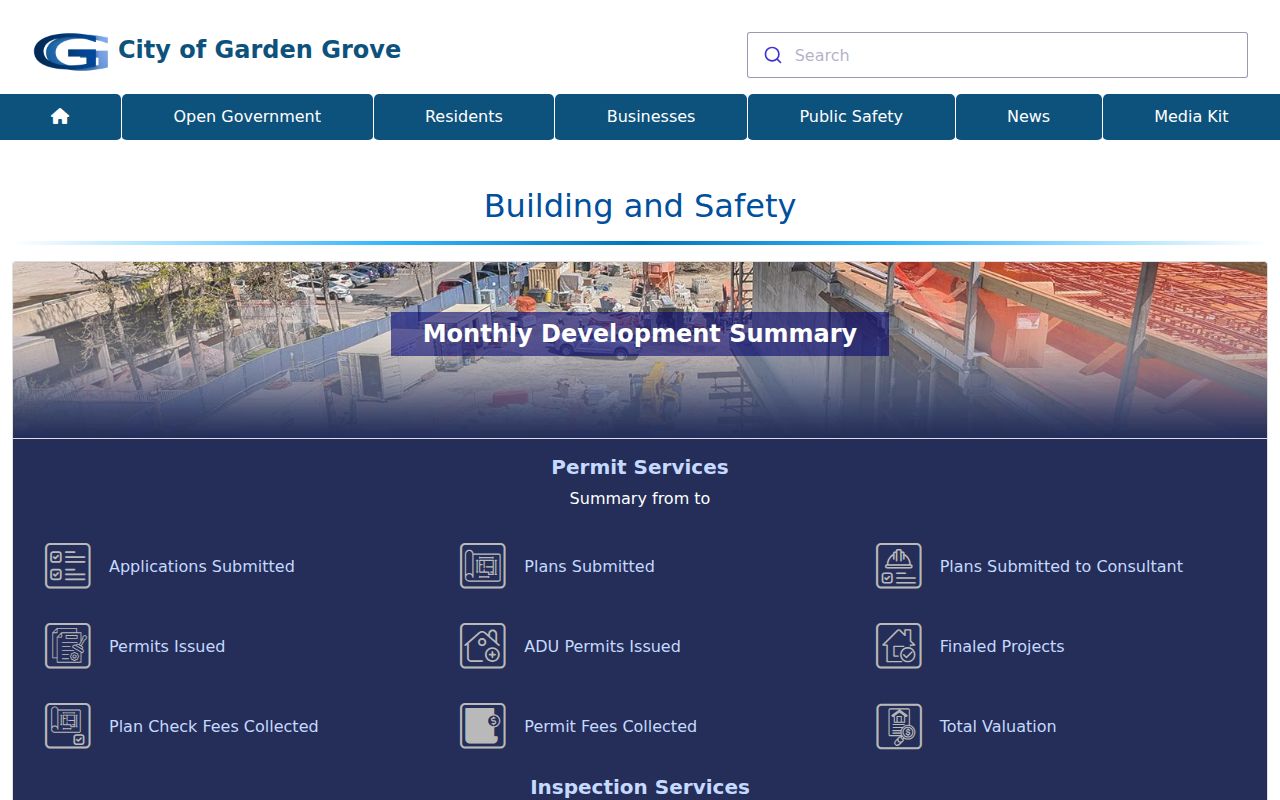The height and width of the screenshot is (800, 1280).
Task: Click the Finaled Projects label
Action: pyautogui.click(x=1002, y=646)
